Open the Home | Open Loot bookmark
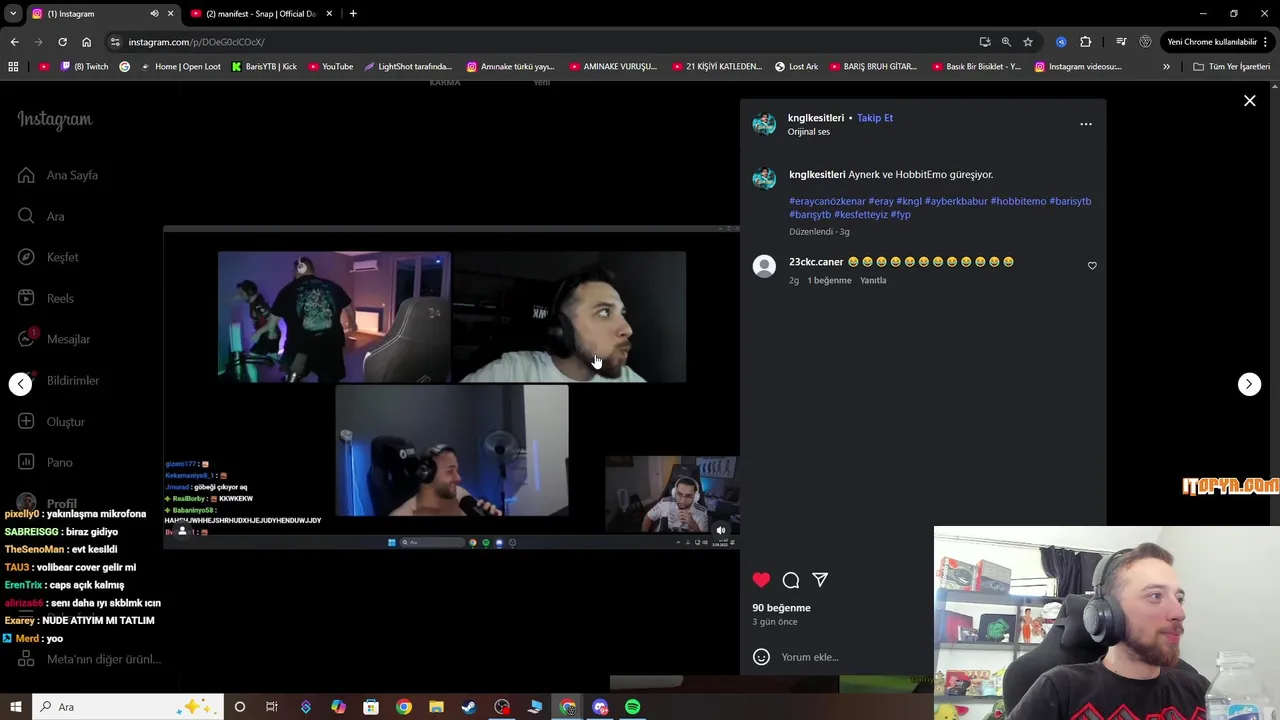 180,67
